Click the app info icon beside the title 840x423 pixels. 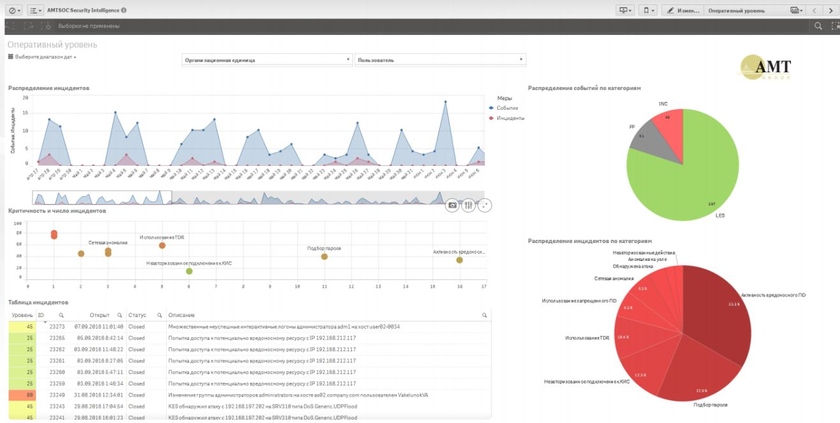coord(124,10)
